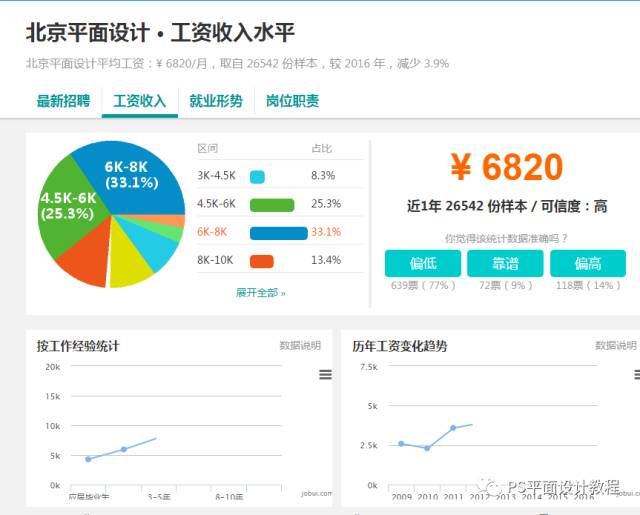Click second data point on experience chart
Screen dimensions: 640x515
click(124, 449)
